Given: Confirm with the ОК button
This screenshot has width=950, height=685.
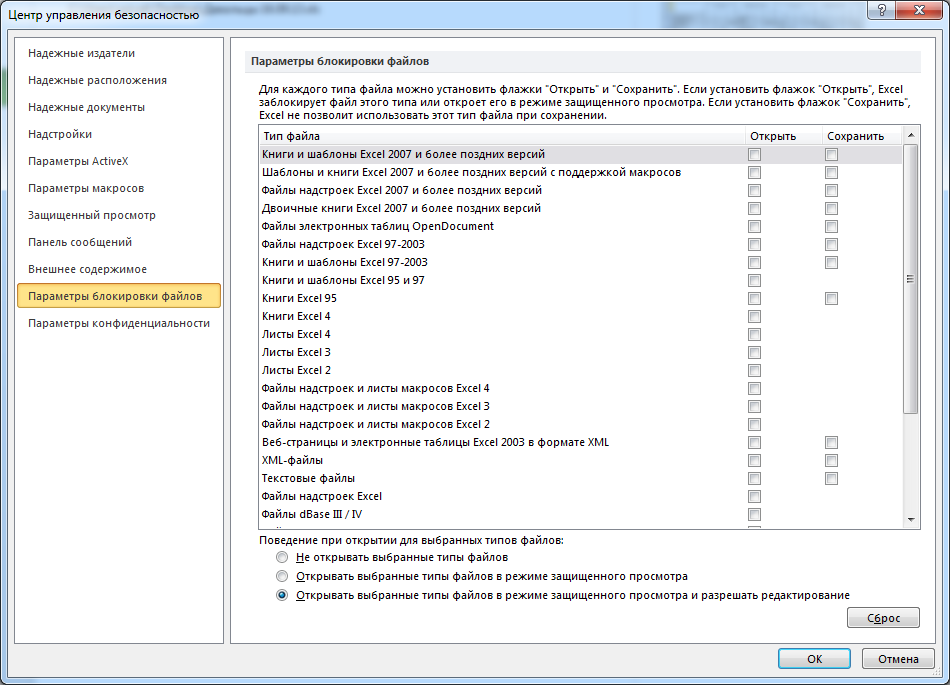Looking at the screenshot, I should coord(814,659).
